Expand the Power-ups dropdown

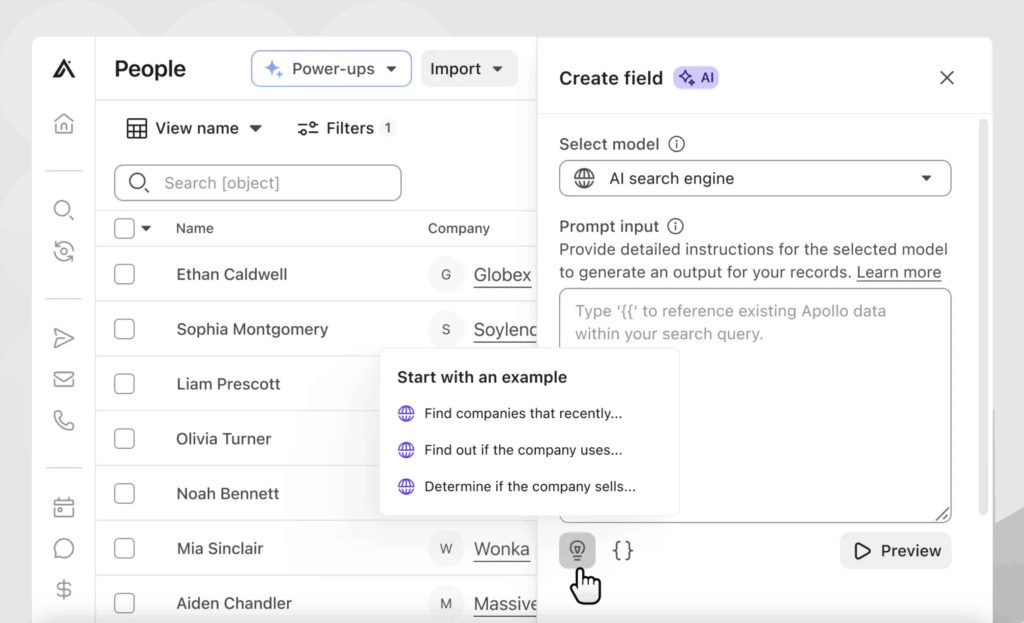(331, 69)
